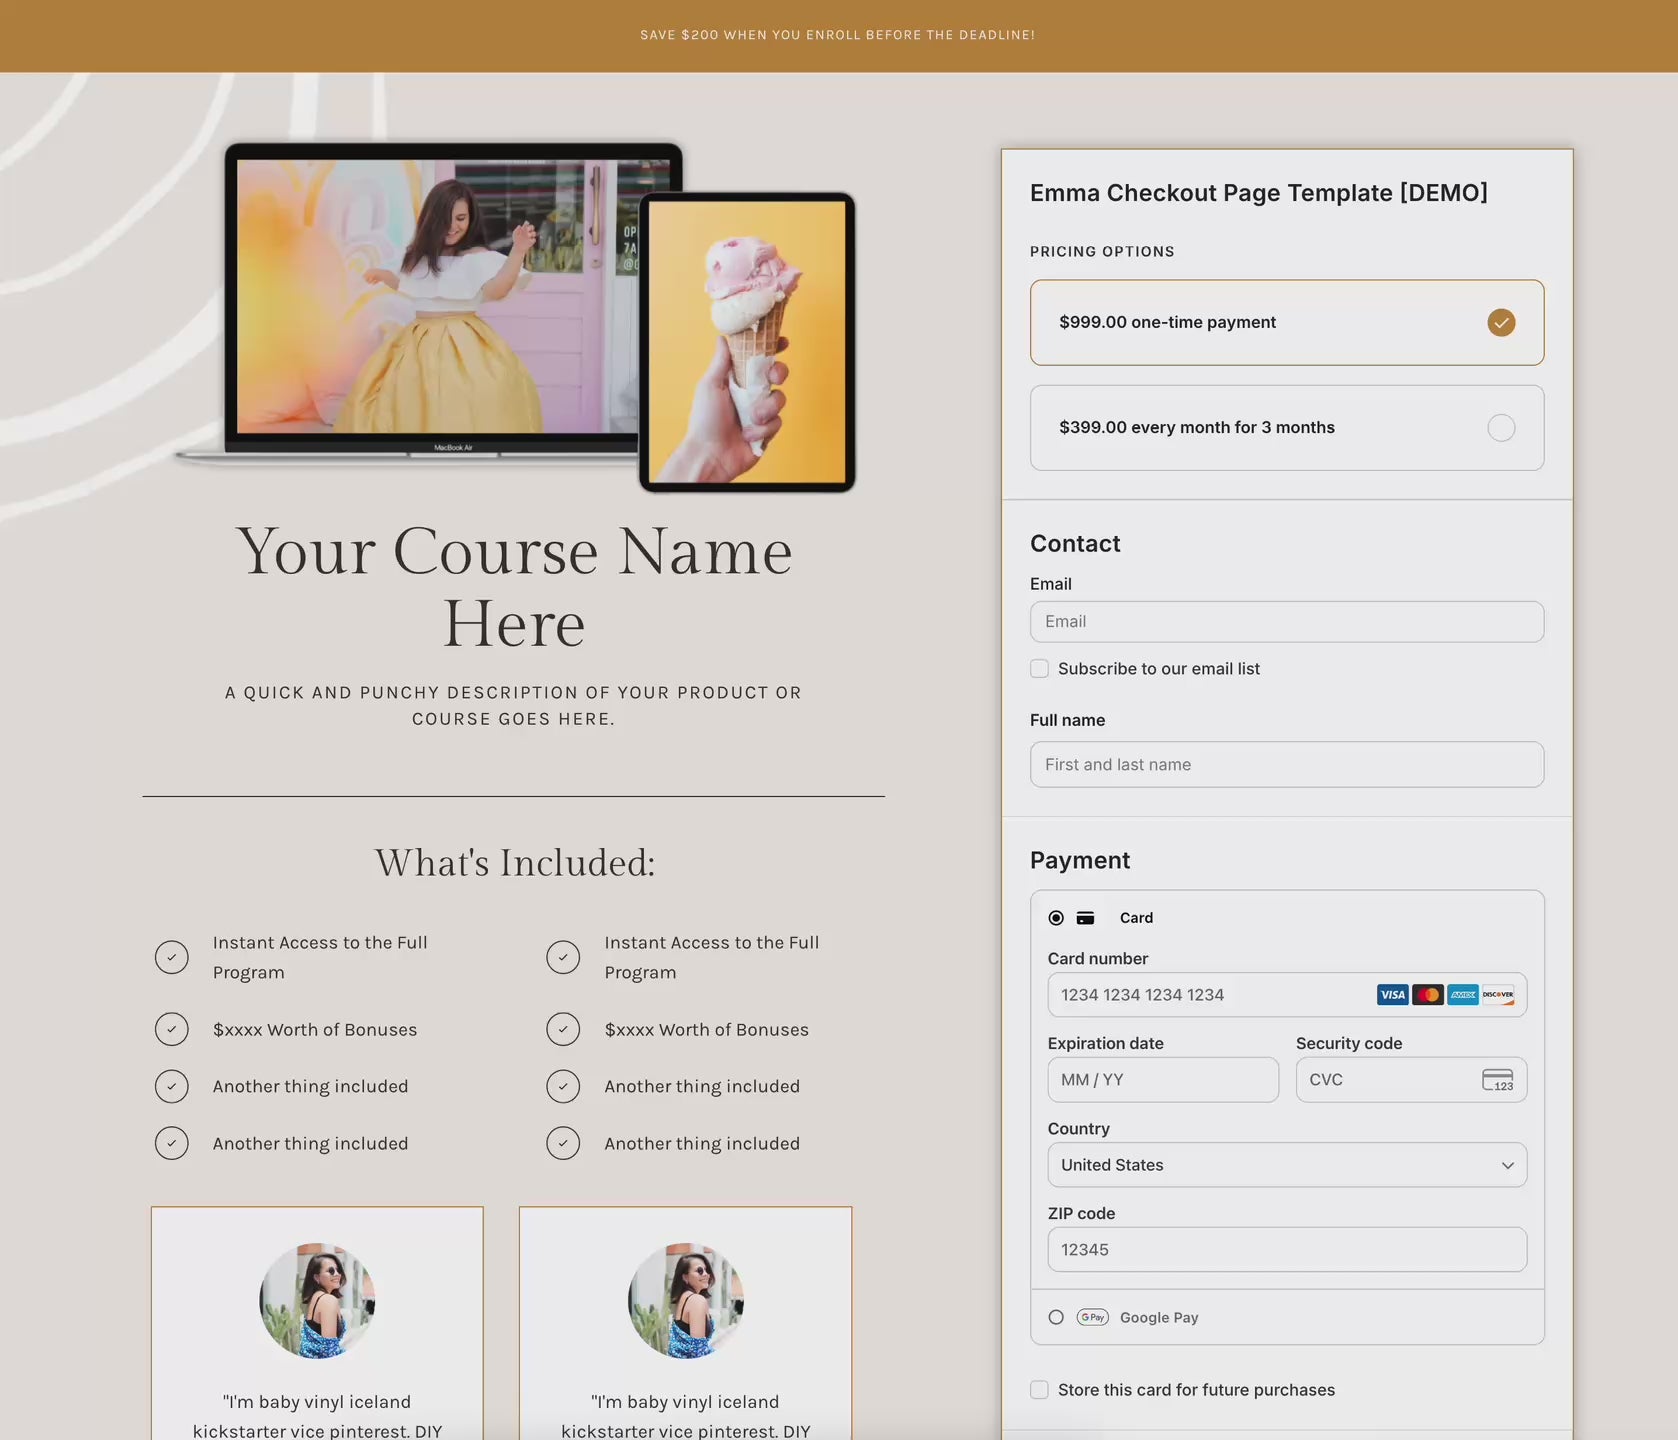The height and width of the screenshot is (1440, 1678).
Task: Click the credit card icon beside Card
Action: tap(1085, 918)
